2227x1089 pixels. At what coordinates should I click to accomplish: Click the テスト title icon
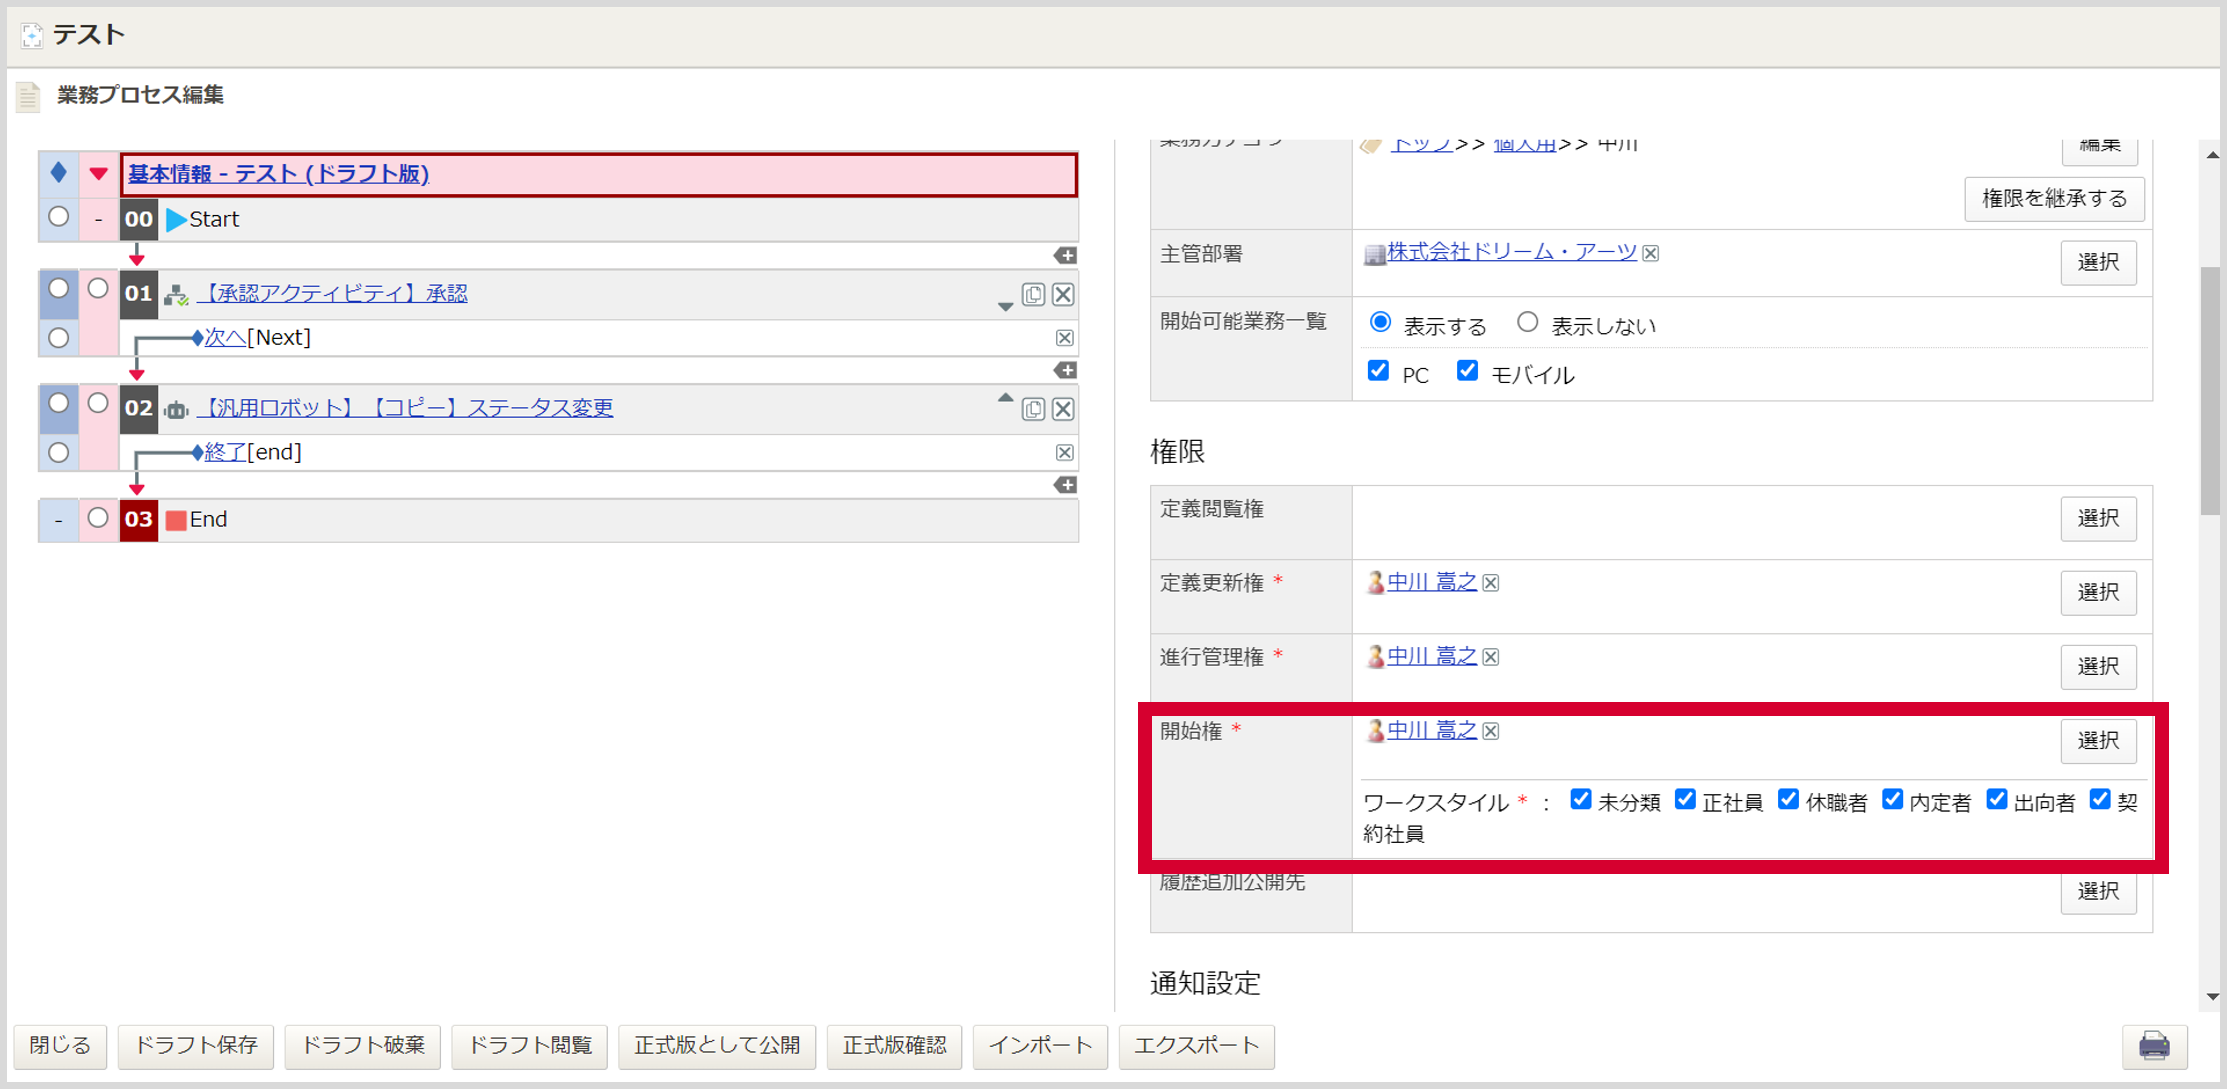tap(32, 36)
